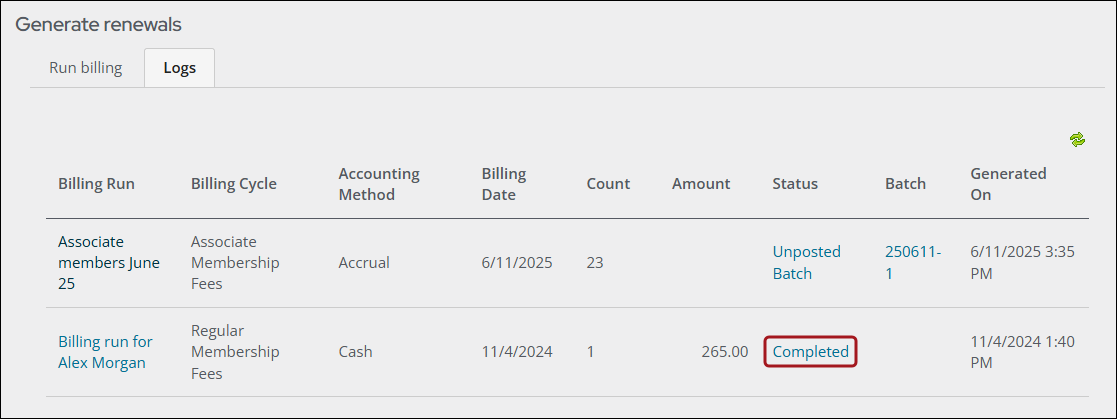This screenshot has height=419, width=1117.
Task: Click the Generated On column header
Action: 1008,184
